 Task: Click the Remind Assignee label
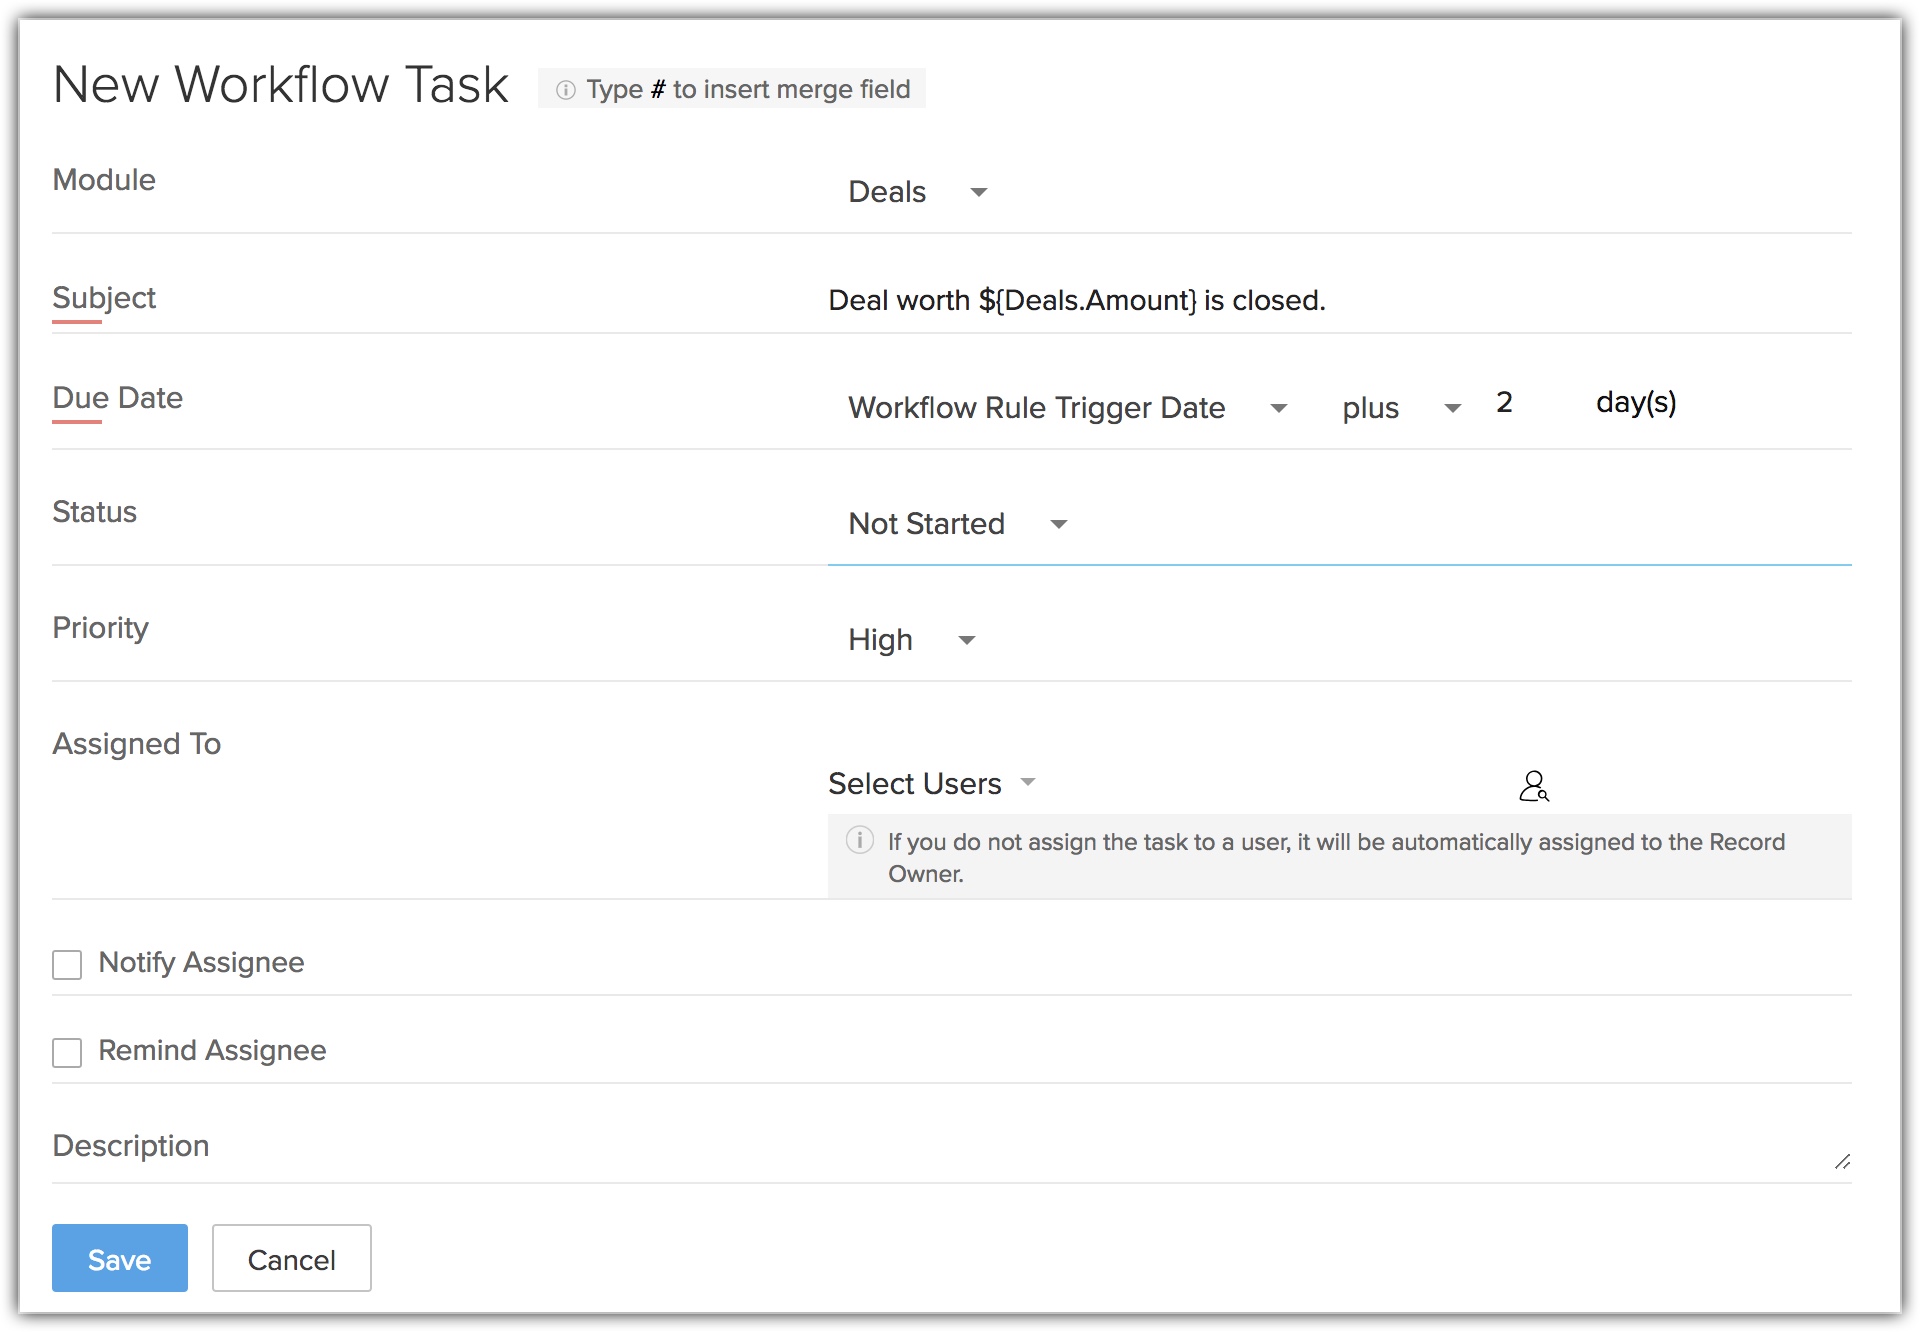coord(212,1050)
